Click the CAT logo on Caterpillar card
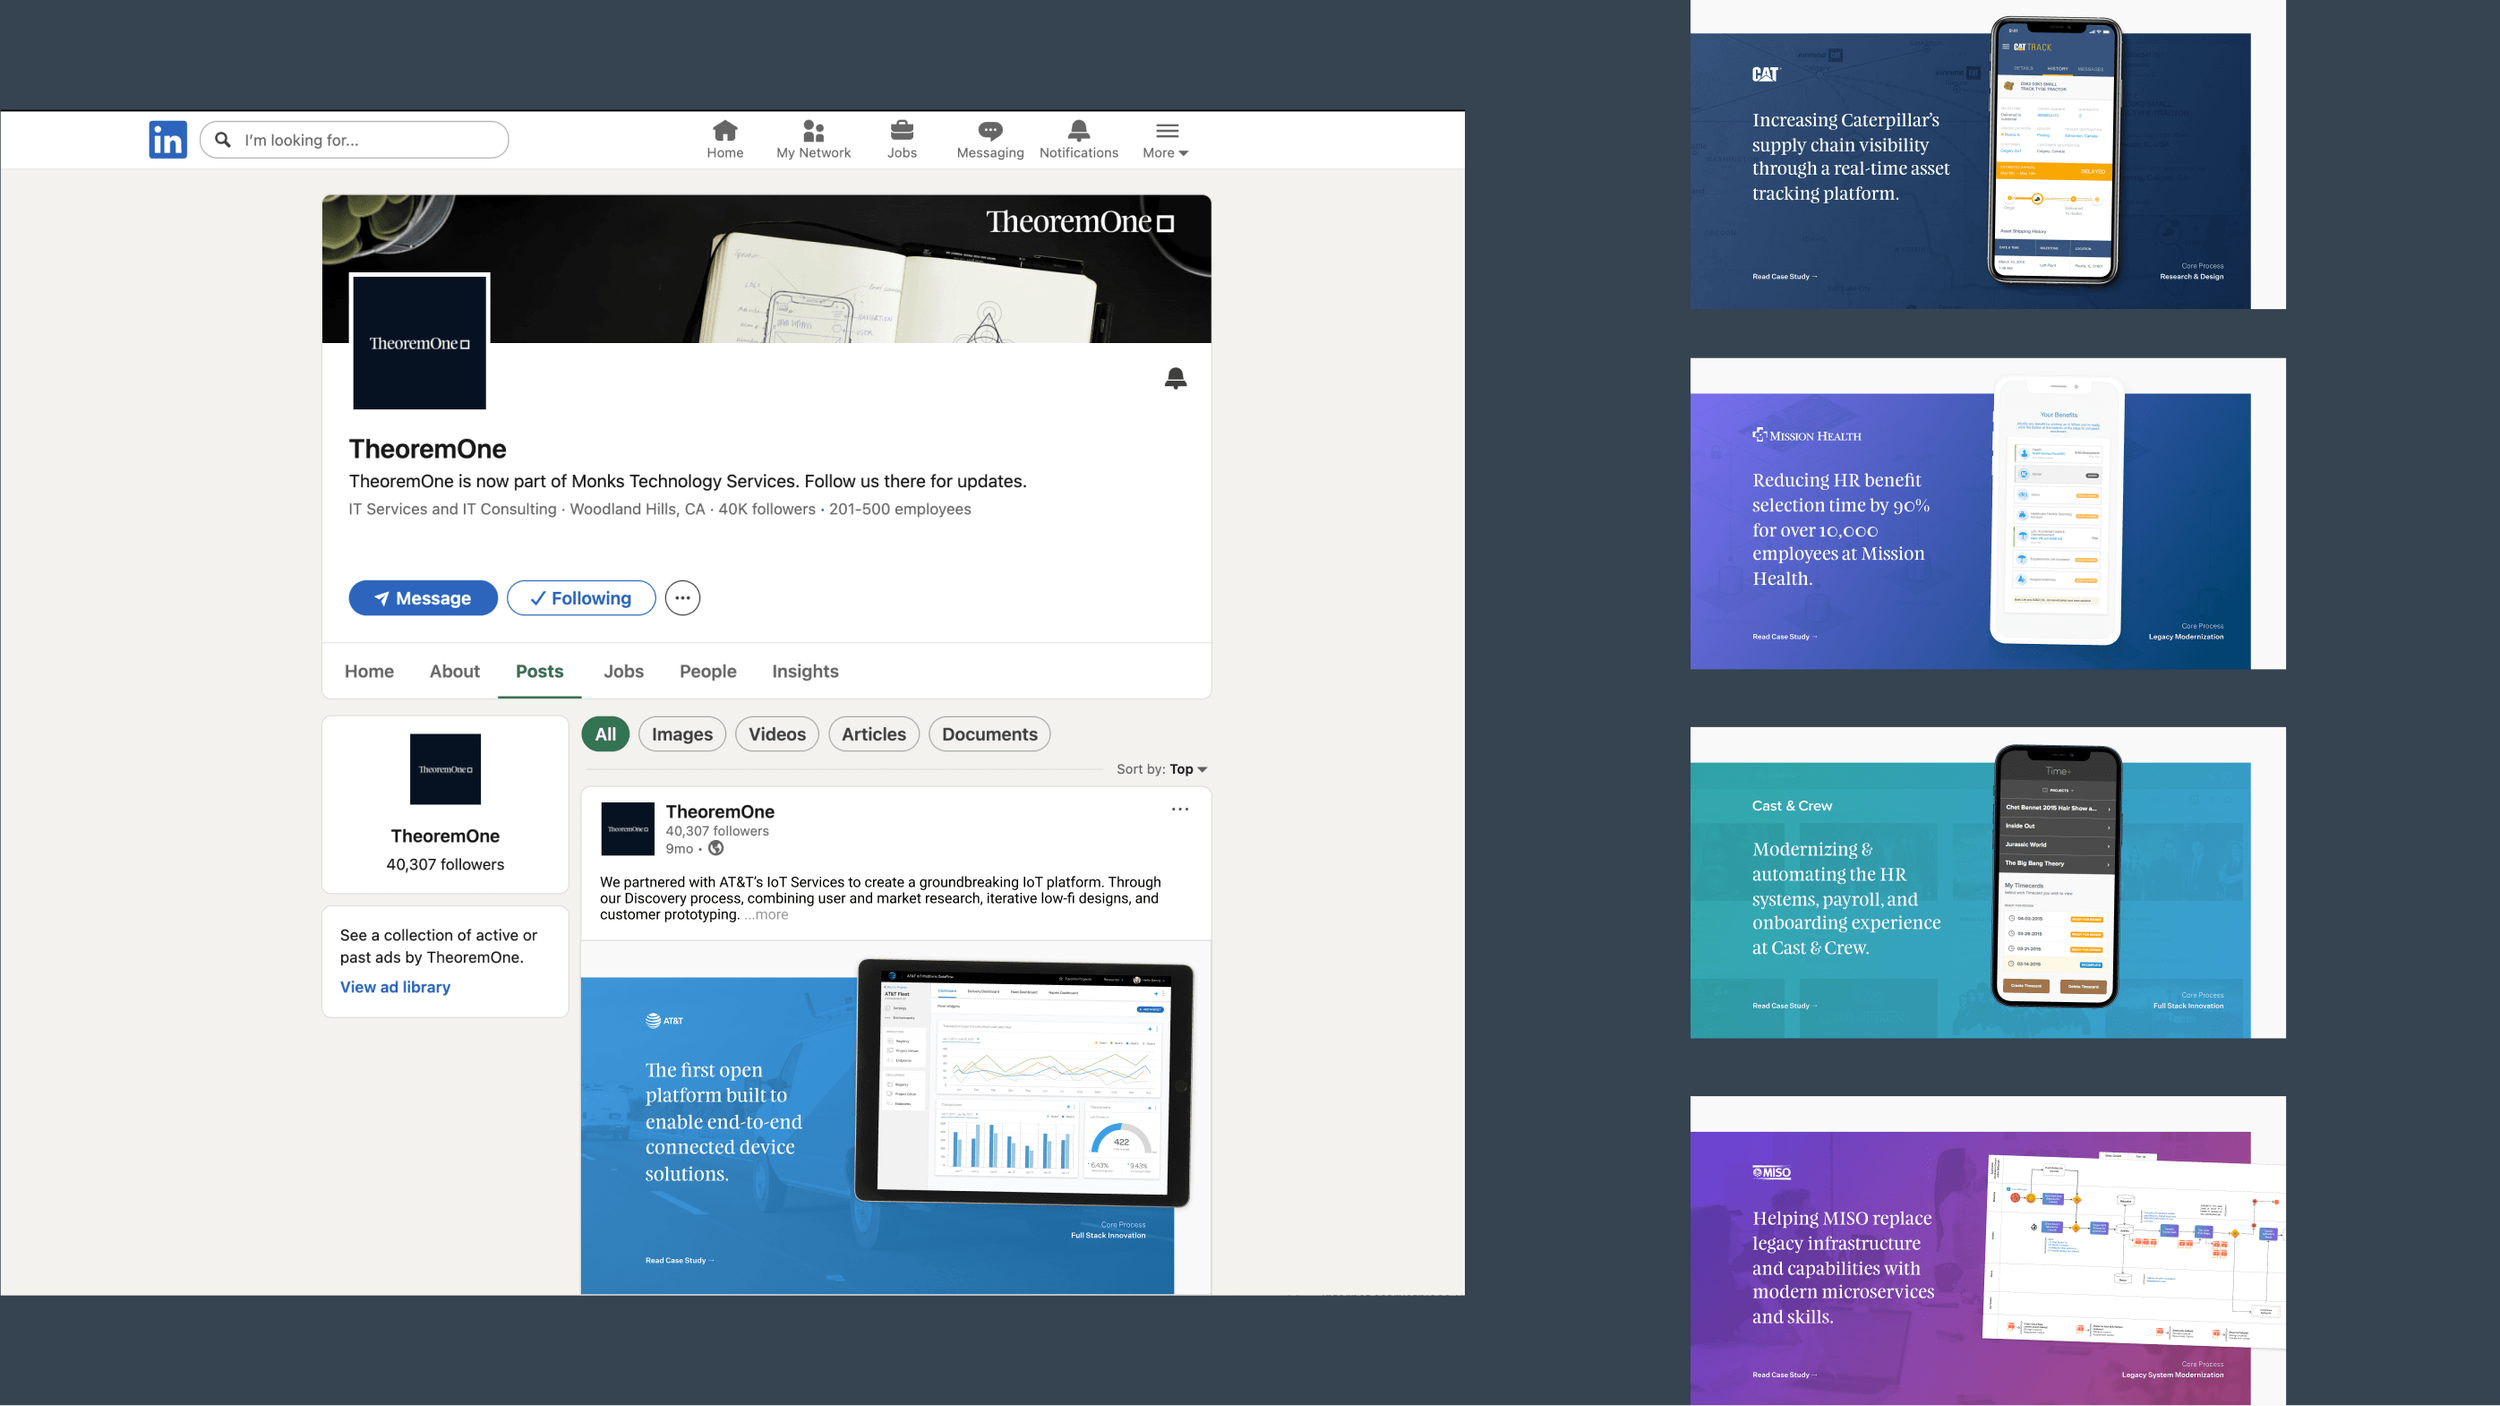 click(x=1766, y=74)
